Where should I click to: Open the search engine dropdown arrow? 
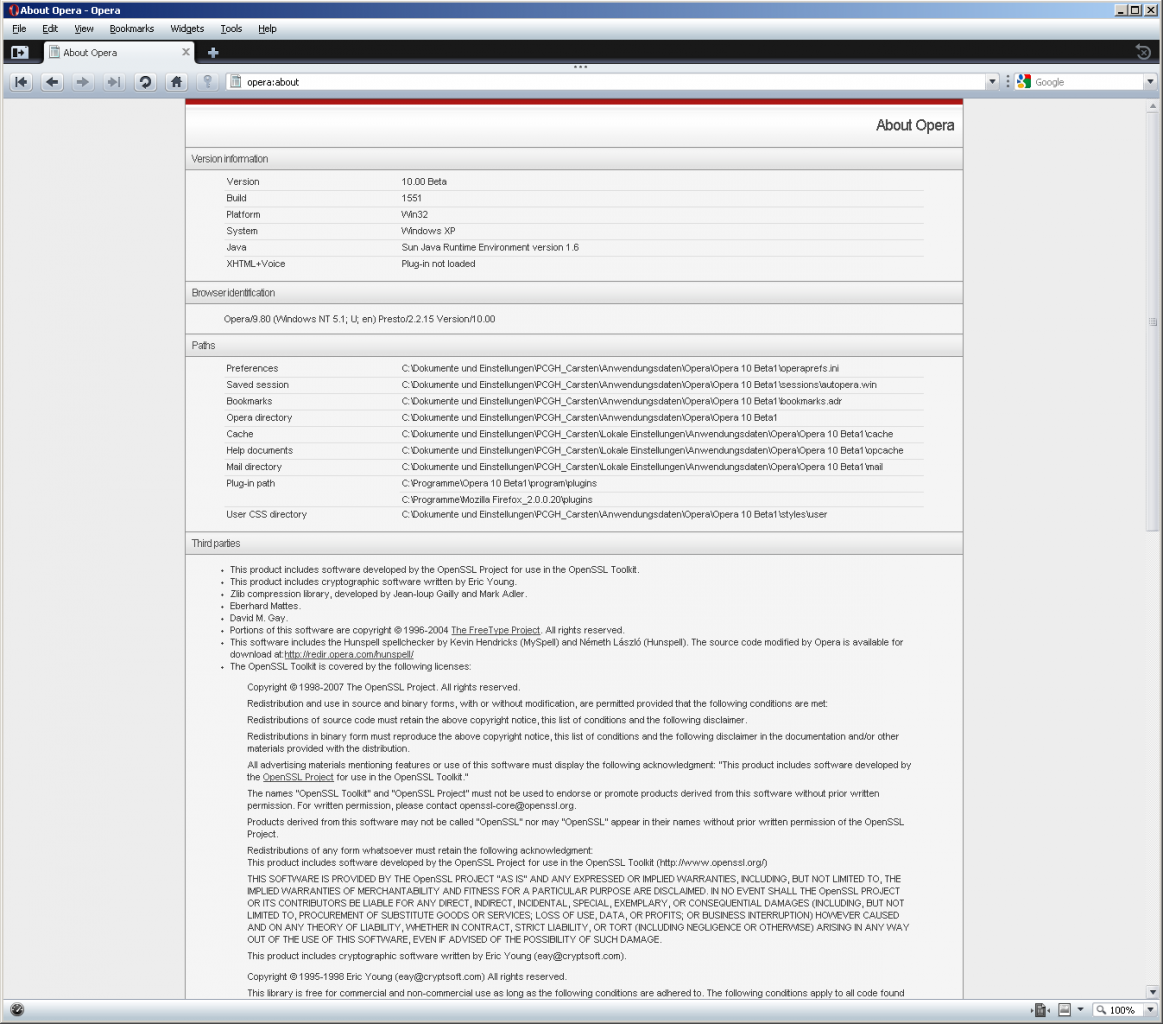point(1150,82)
